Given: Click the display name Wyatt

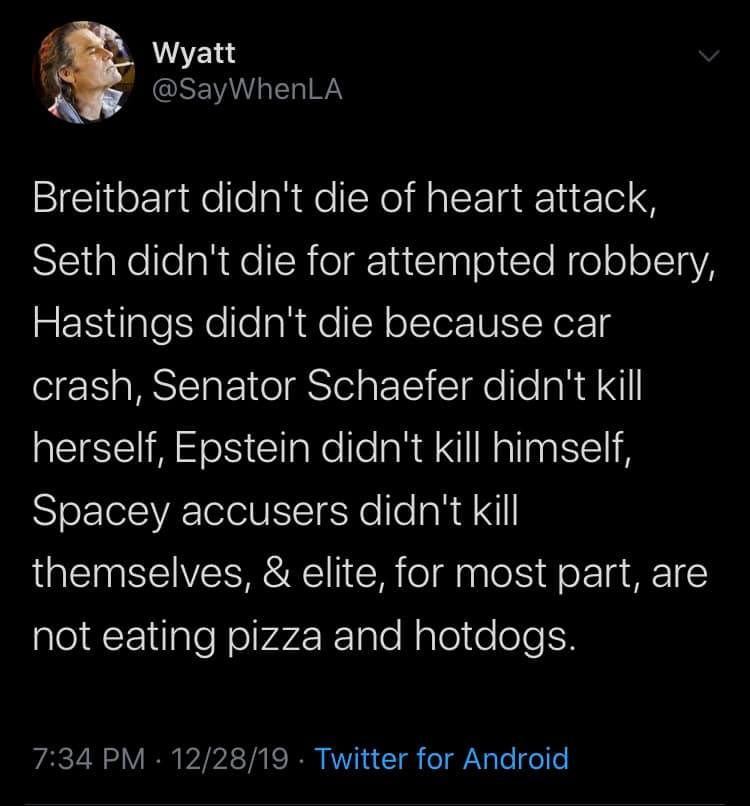Looking at the screenshot, I should coord(193,55).
